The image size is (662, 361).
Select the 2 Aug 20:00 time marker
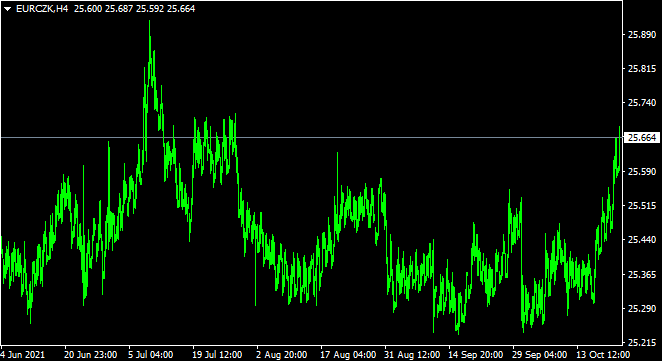[282, 354]
